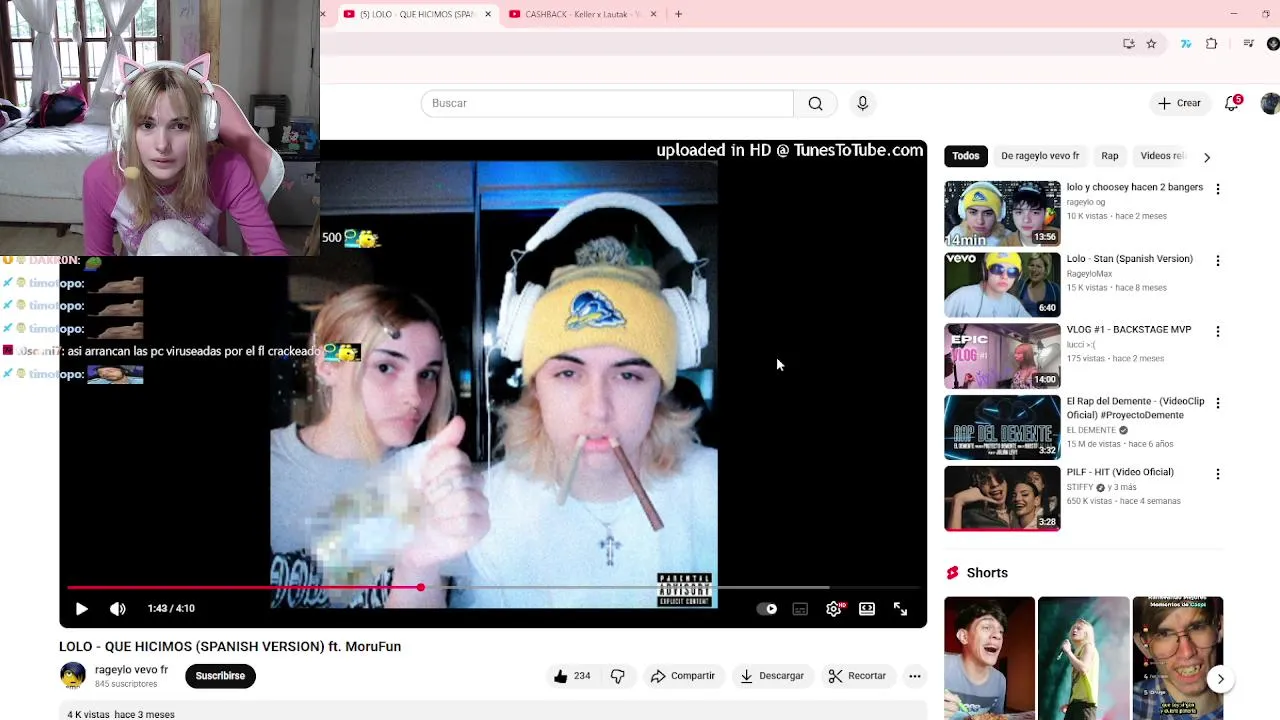This screenshot has width=1280, height=720.
Task: Open player settings gear with HD badge
Action: point(834,608)
